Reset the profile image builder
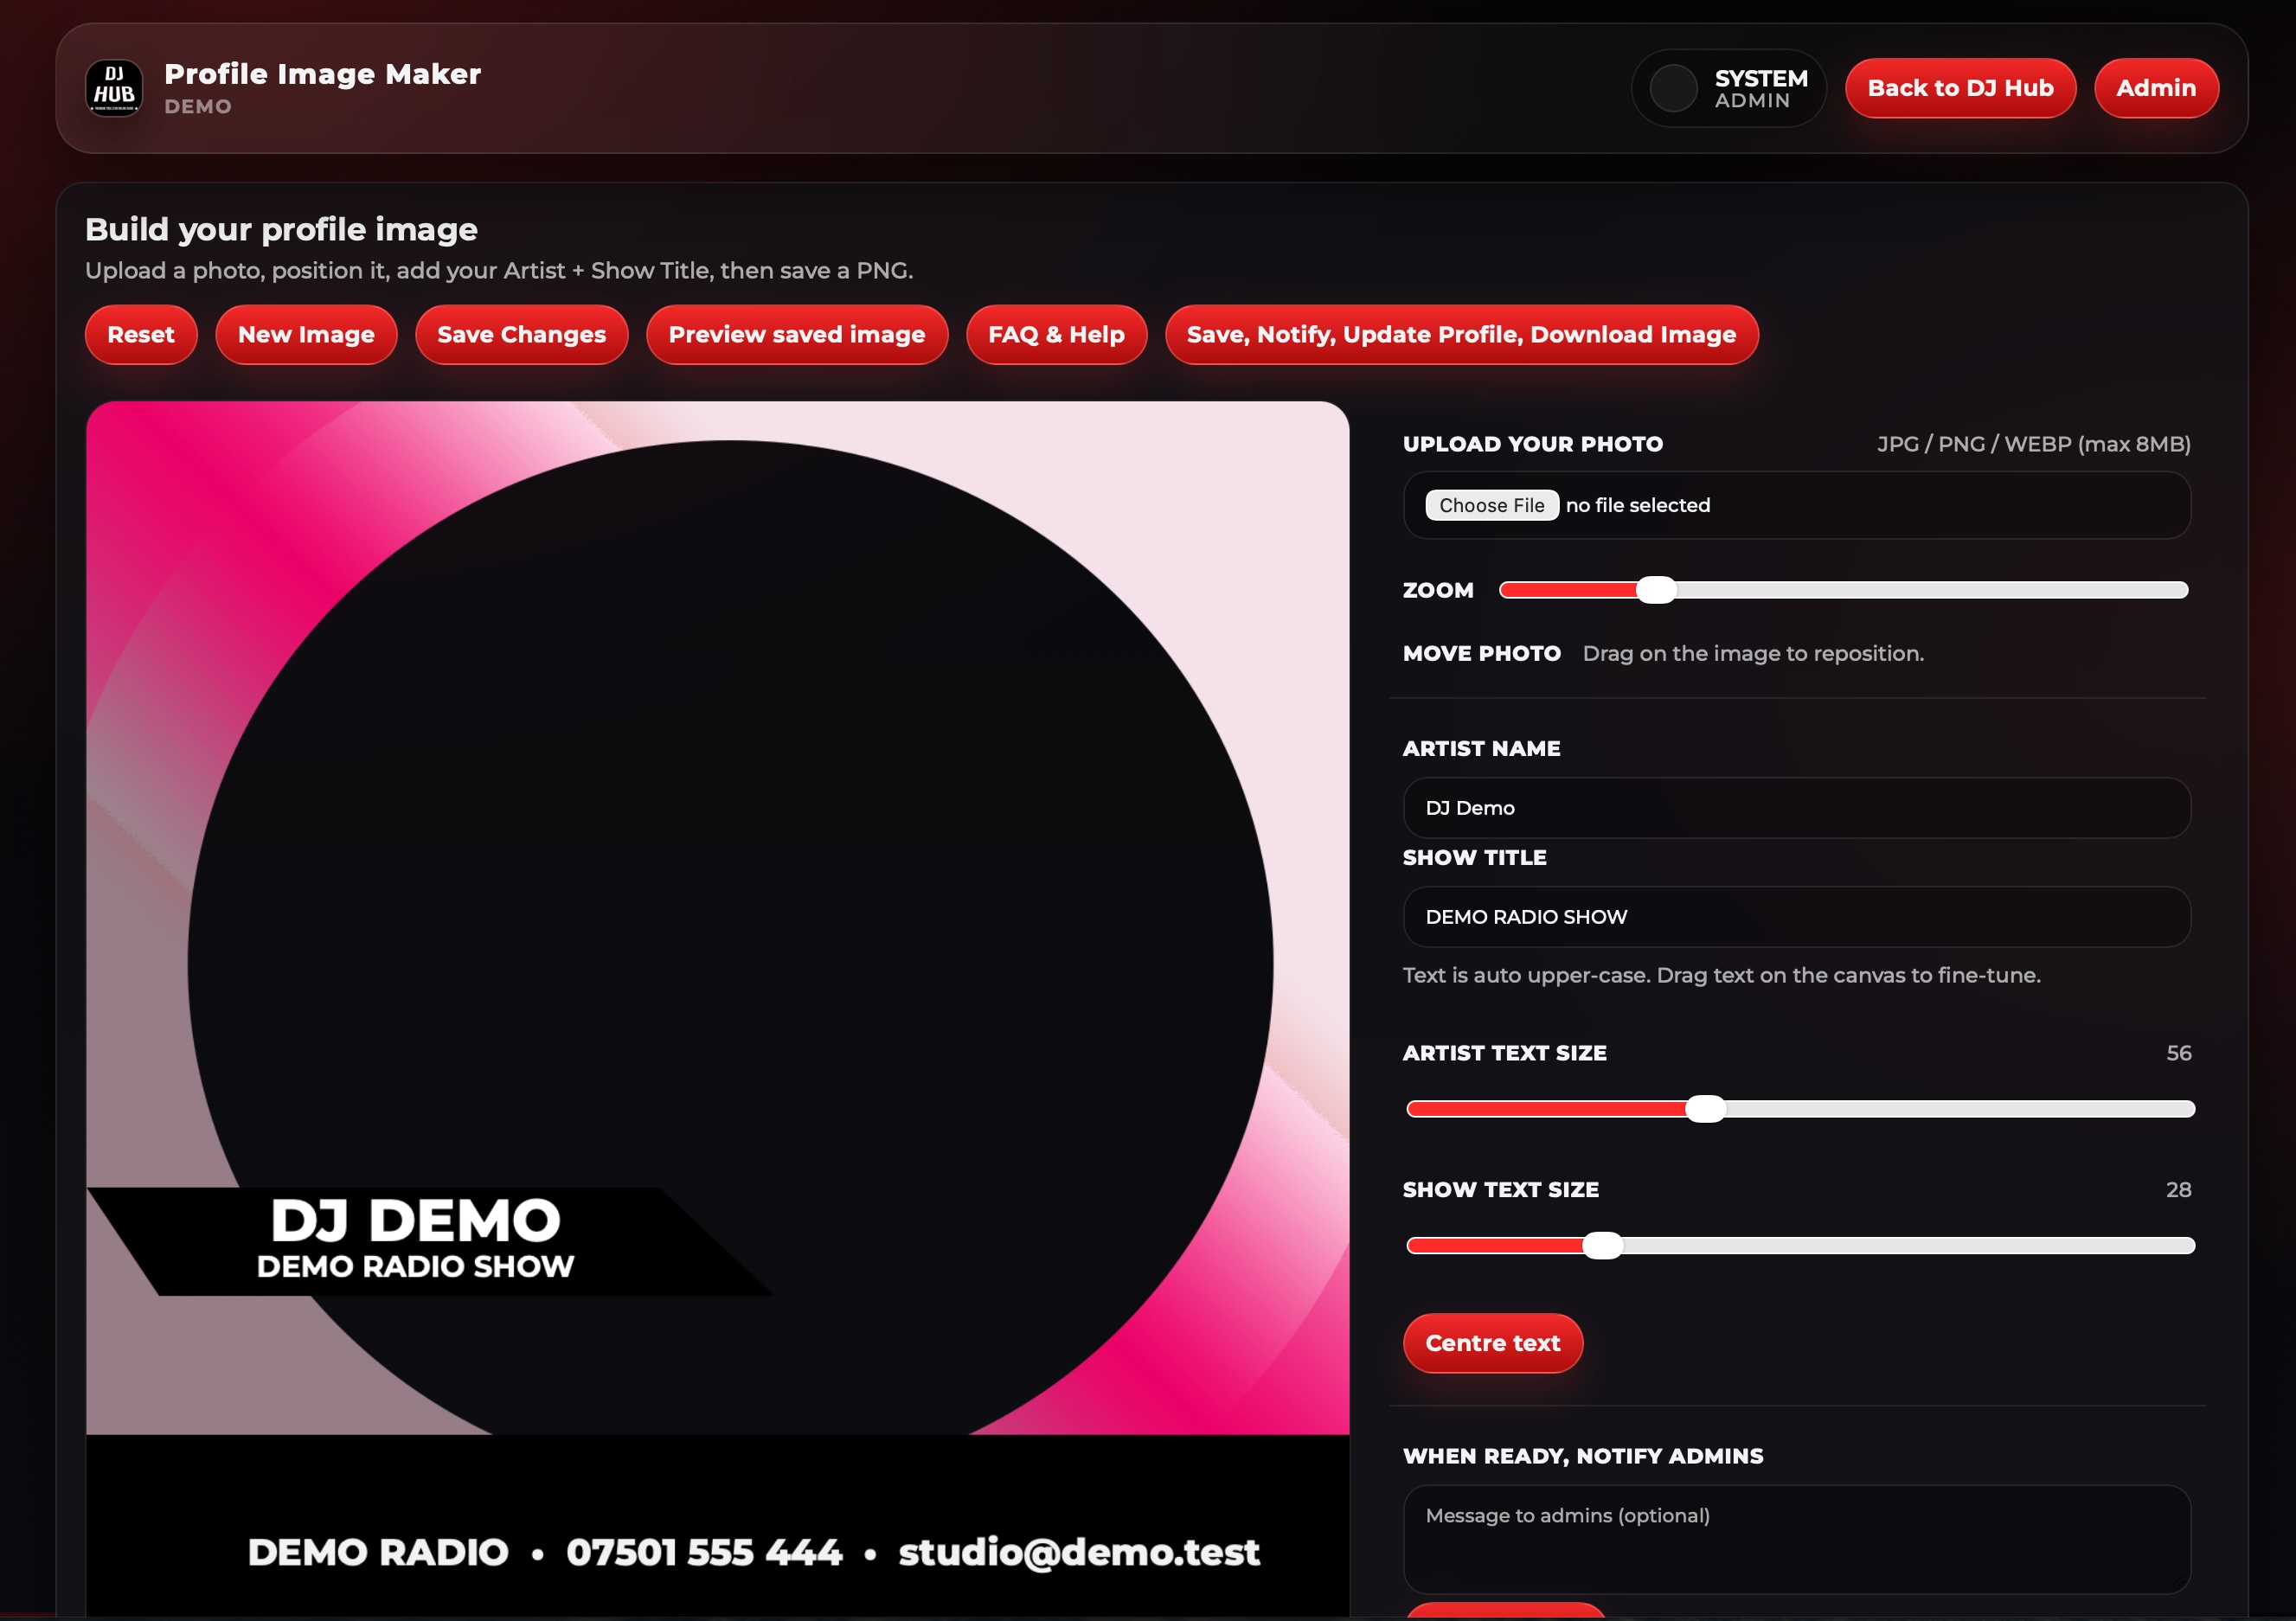Image resolution: width=2296 pixels, height=1621 pixels. tap(140, 335)
